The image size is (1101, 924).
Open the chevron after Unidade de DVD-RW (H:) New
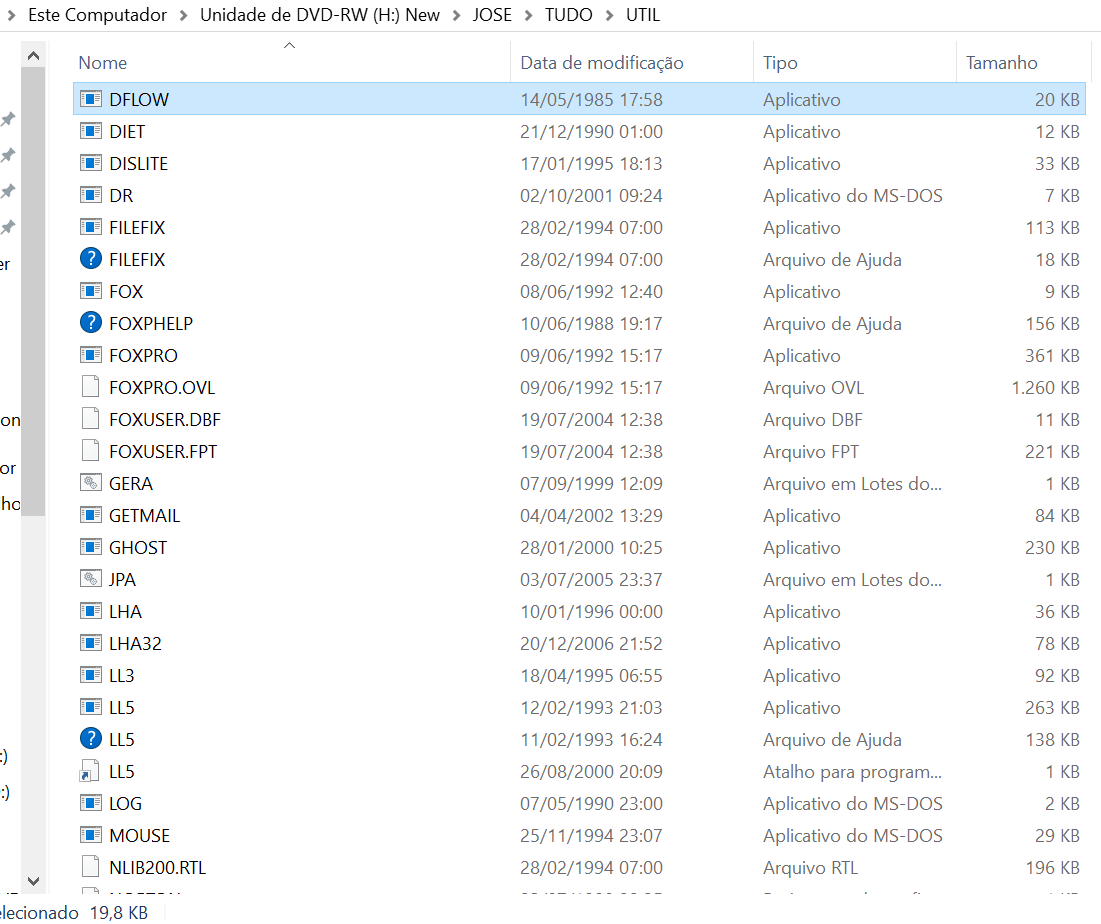pos(456,15)
